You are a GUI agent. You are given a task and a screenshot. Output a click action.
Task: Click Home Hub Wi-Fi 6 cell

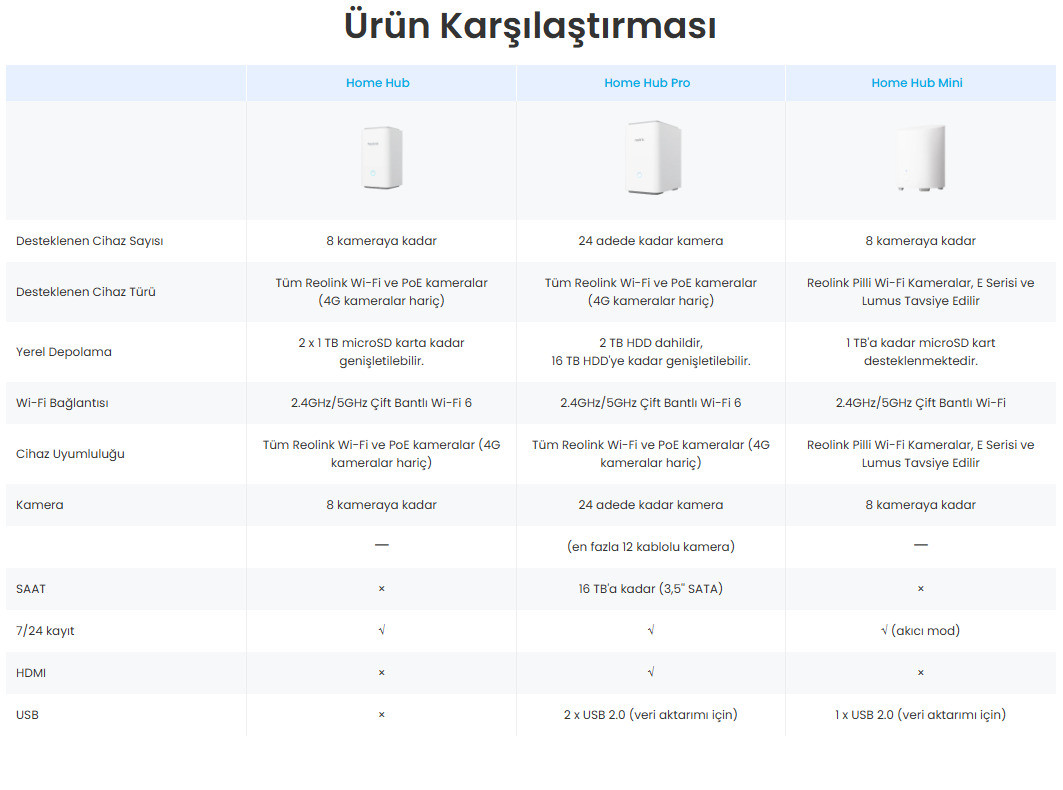[x=382, y=403]
